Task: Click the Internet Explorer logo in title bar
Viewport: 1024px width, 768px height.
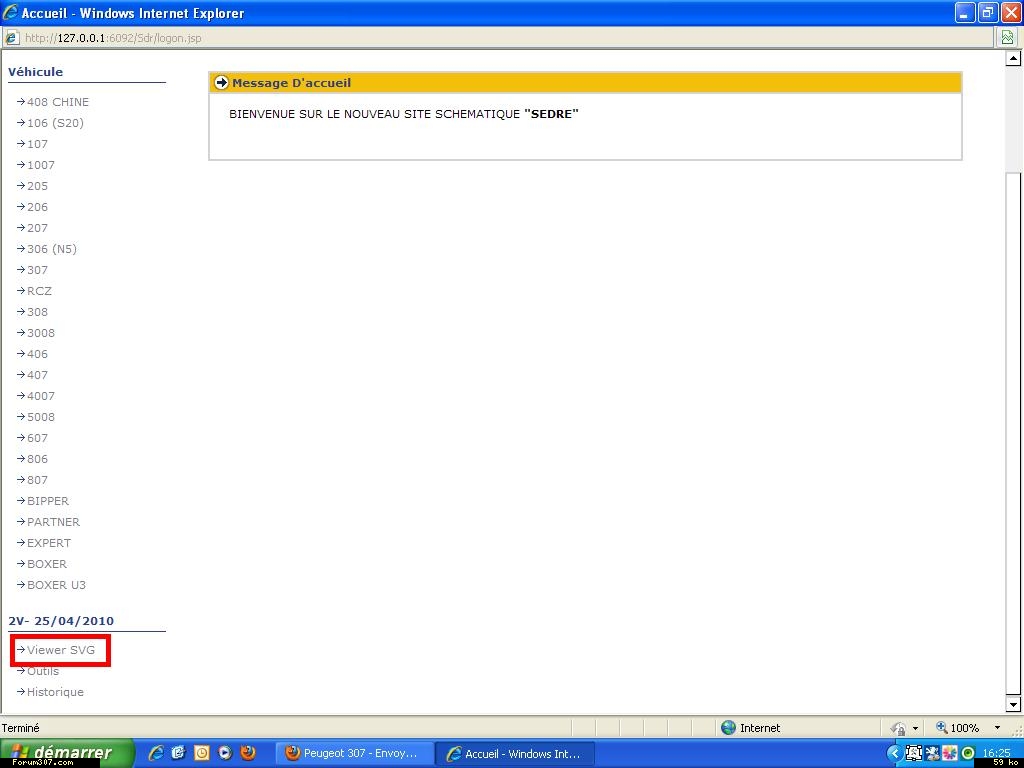Action: [x=10, y=12]
